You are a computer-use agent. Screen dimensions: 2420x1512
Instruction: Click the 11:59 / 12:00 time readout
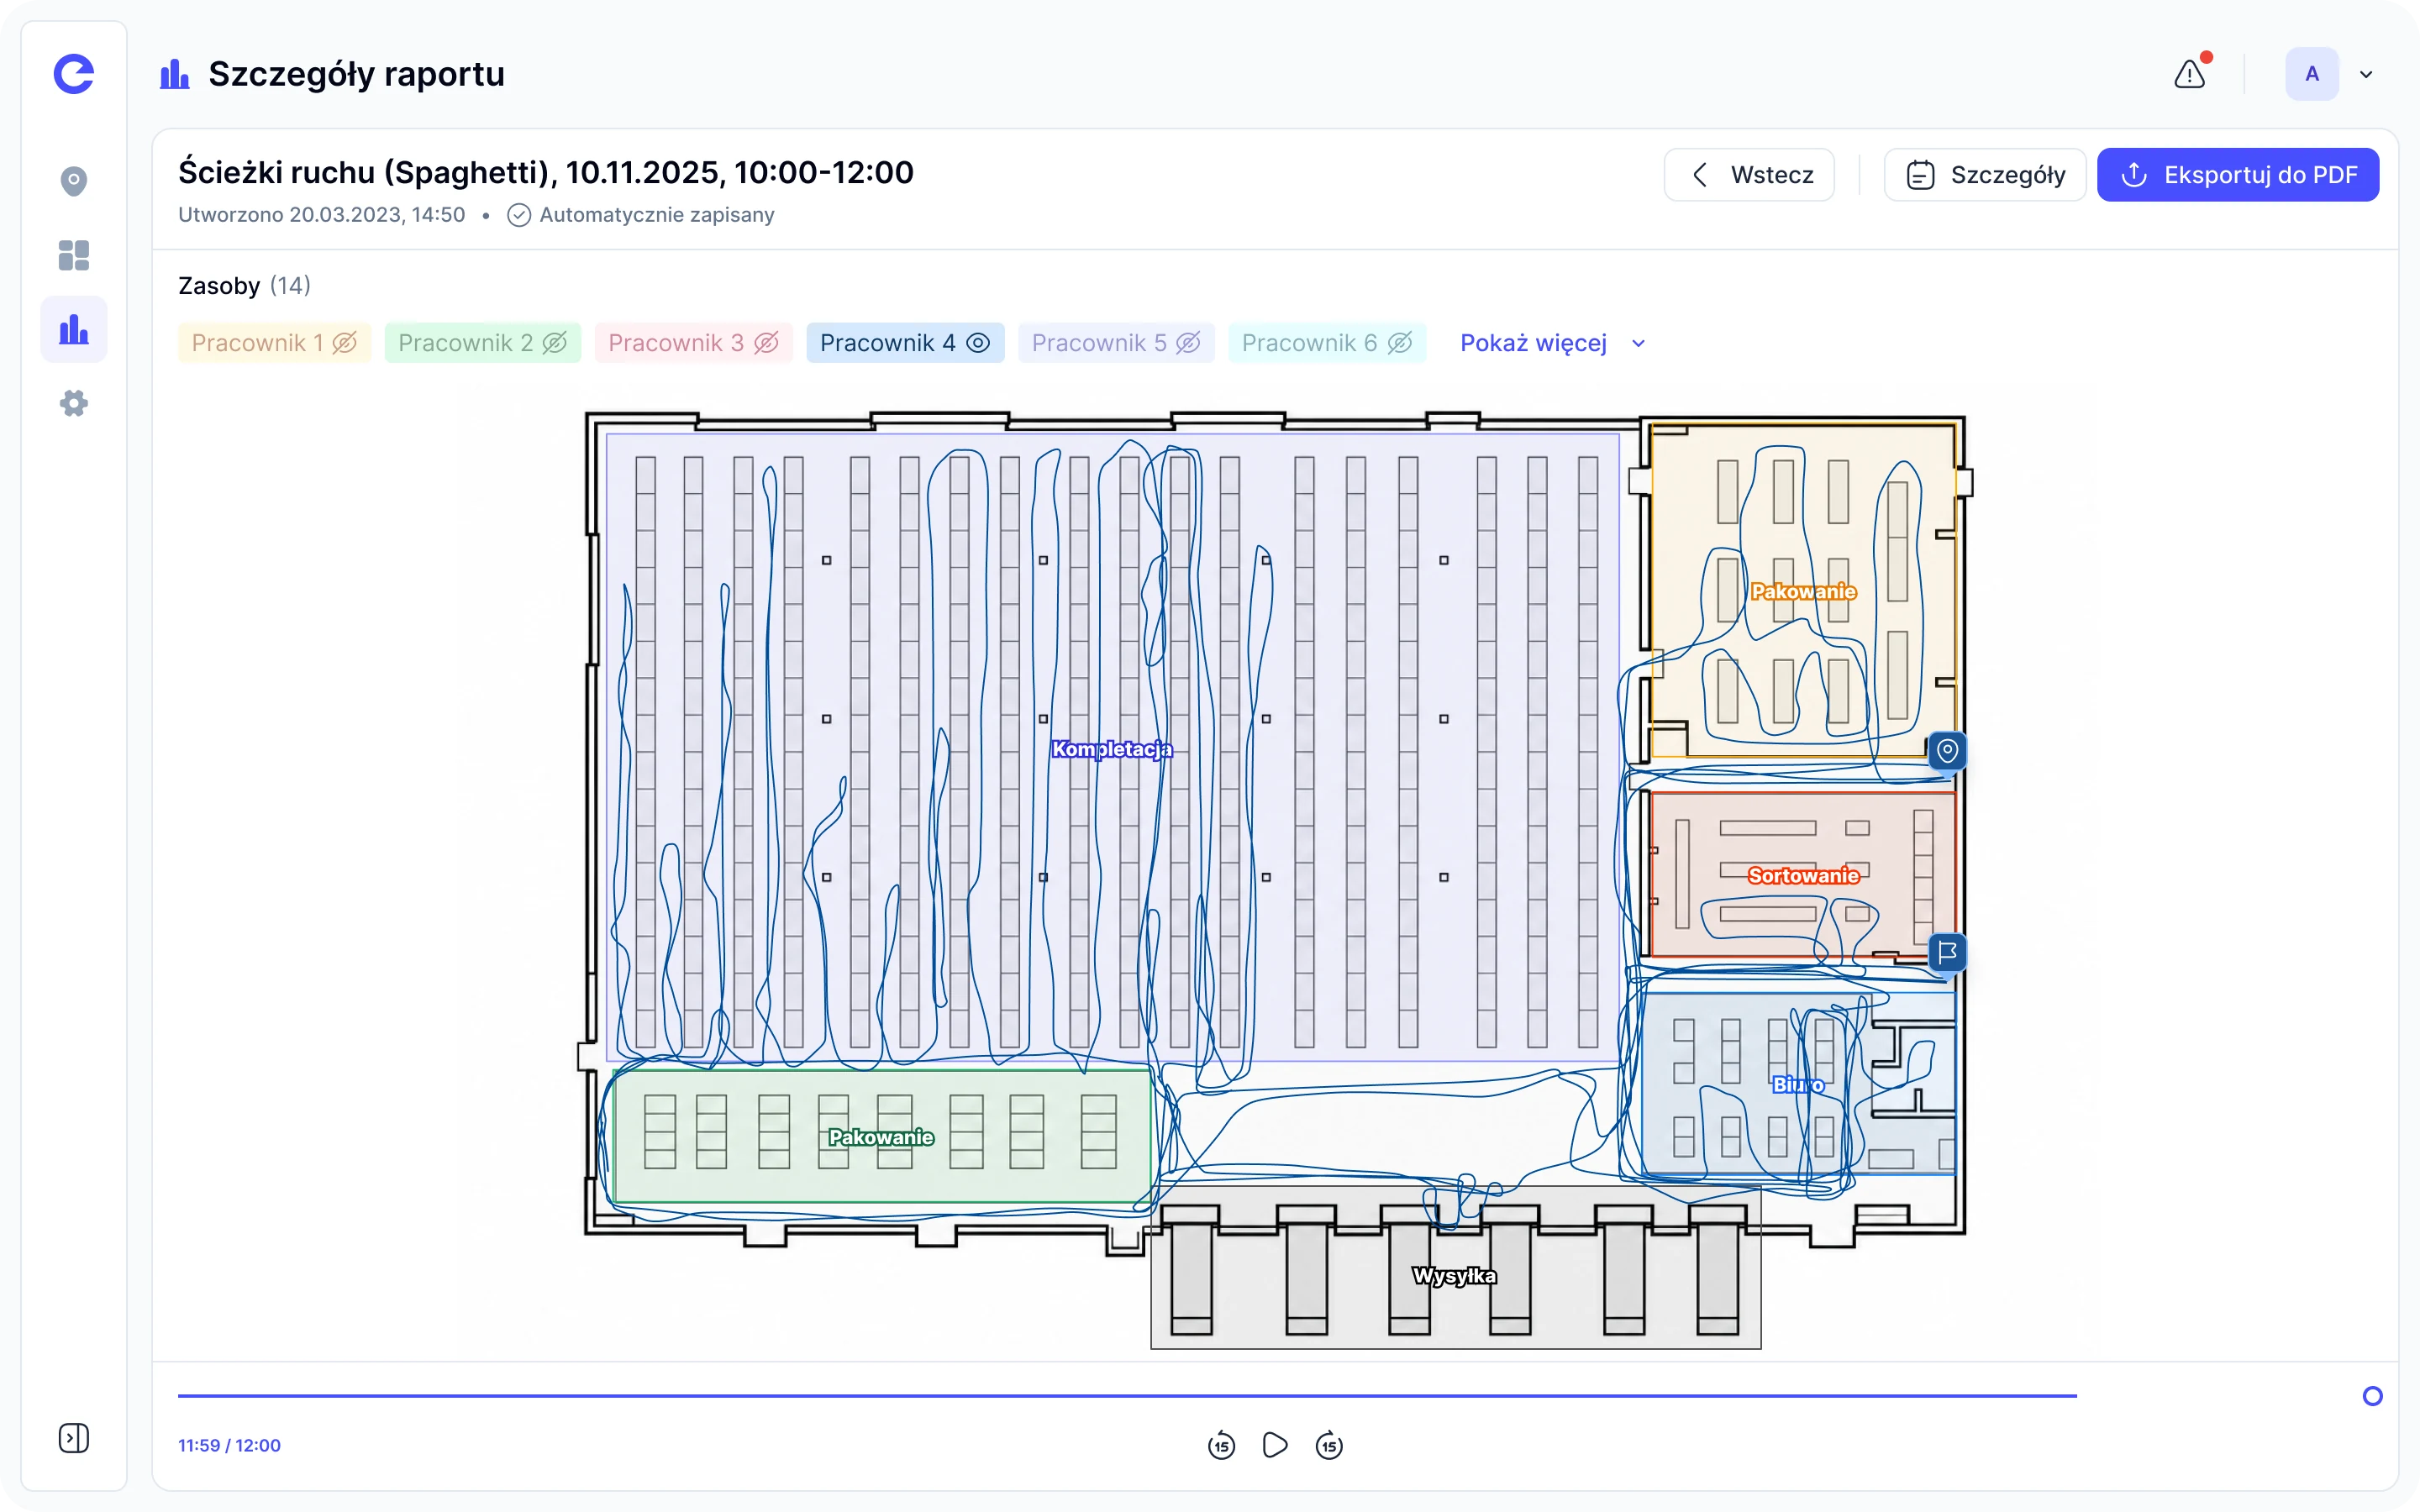(x=229, y=1445)
